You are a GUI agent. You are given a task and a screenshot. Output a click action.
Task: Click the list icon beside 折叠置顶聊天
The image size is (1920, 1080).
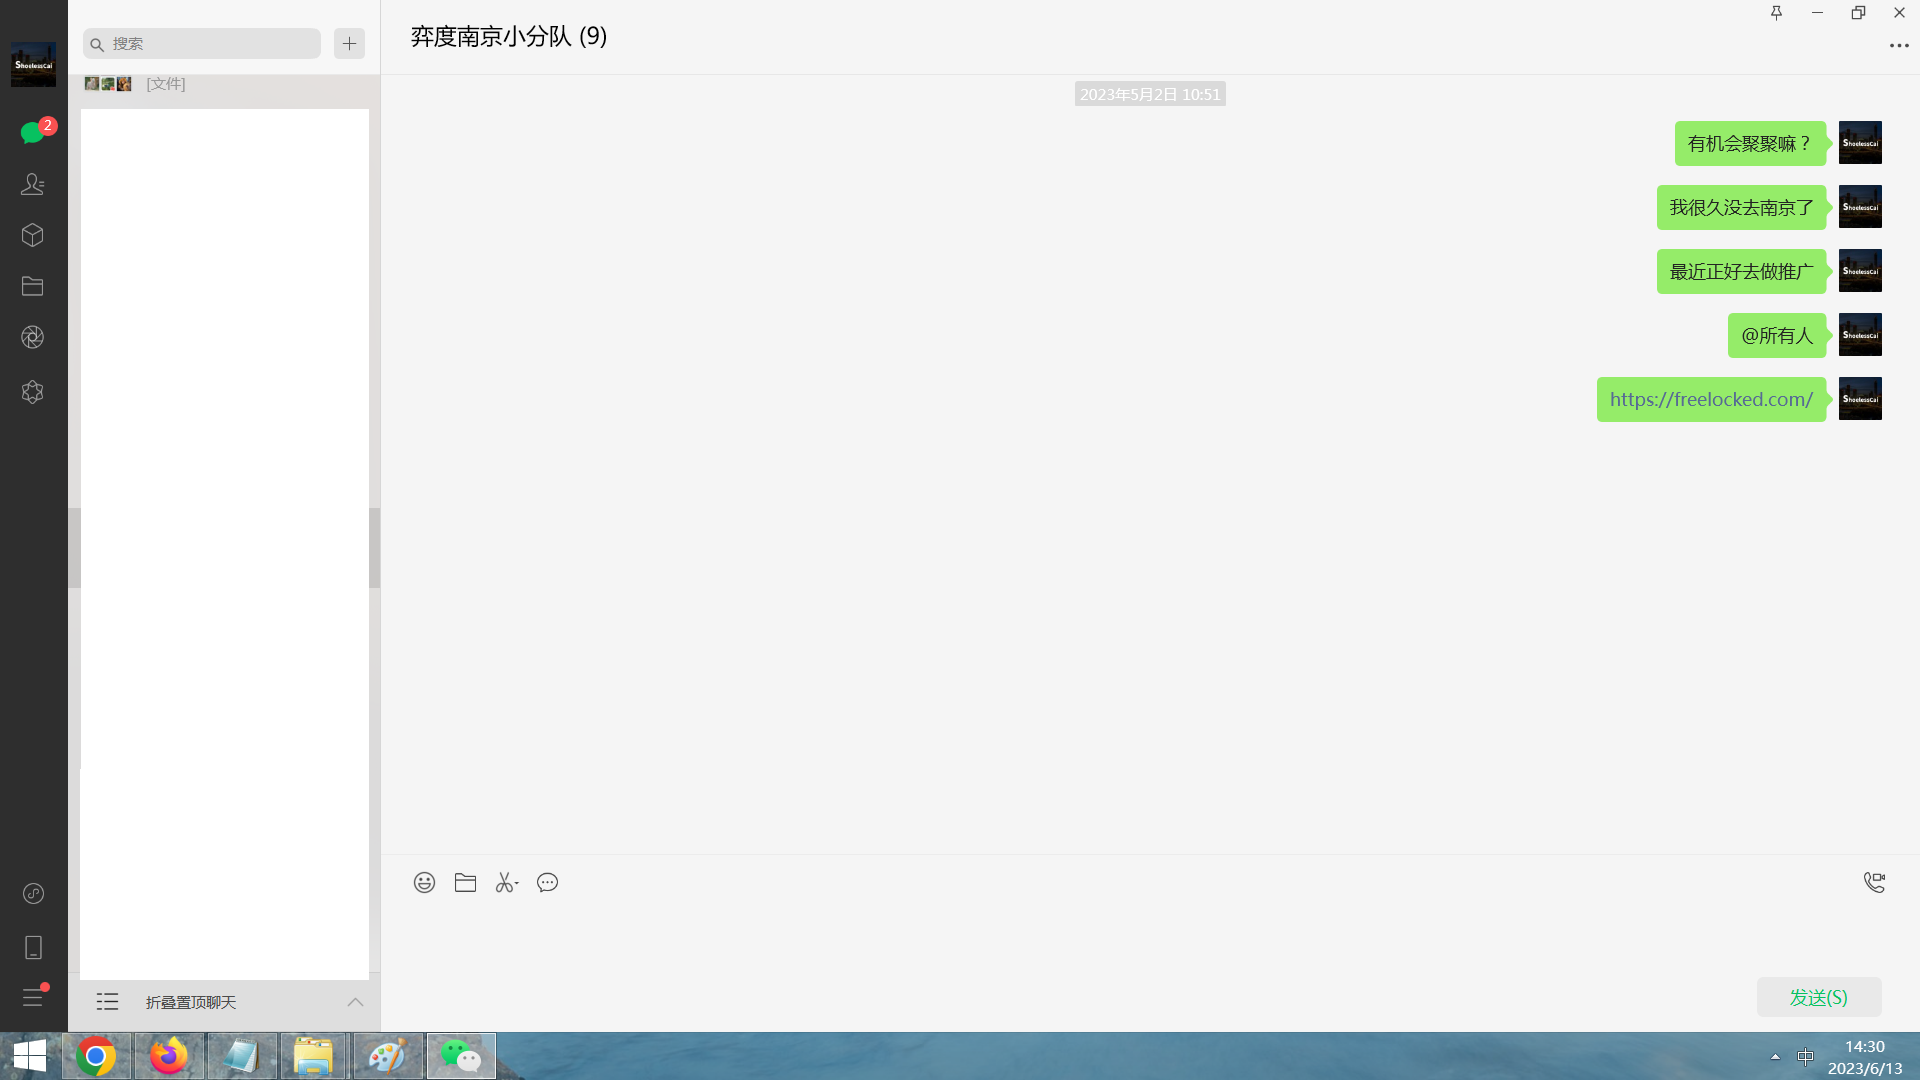pos(107,1002)
